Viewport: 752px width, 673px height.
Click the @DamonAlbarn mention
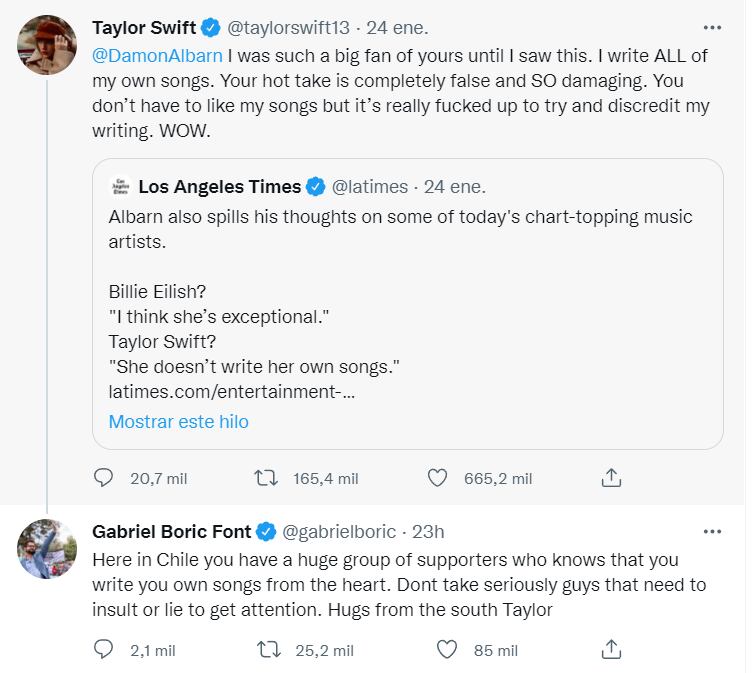pos(157,55)
